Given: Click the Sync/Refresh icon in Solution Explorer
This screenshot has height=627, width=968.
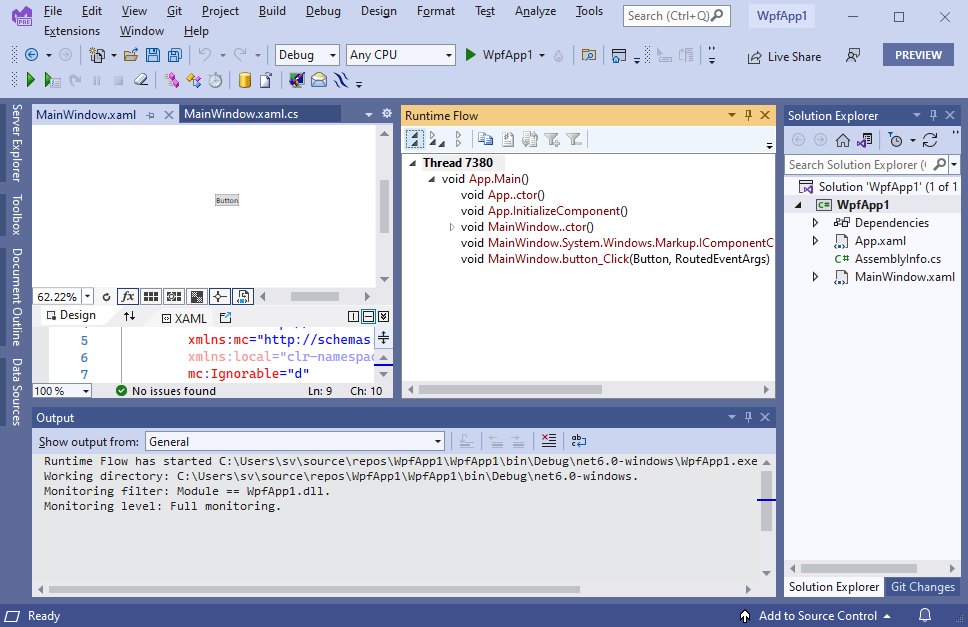Looking at the screenshot, I should 930,140.
